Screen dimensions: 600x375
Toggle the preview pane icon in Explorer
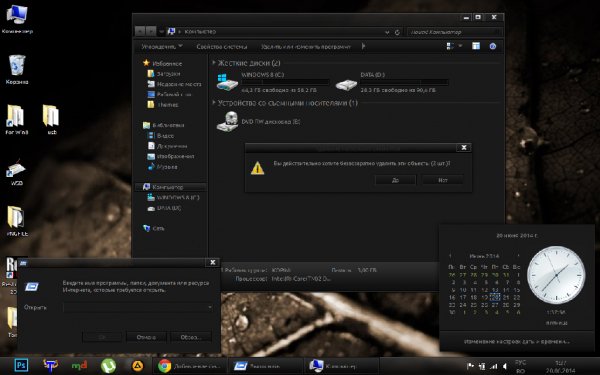476,46
